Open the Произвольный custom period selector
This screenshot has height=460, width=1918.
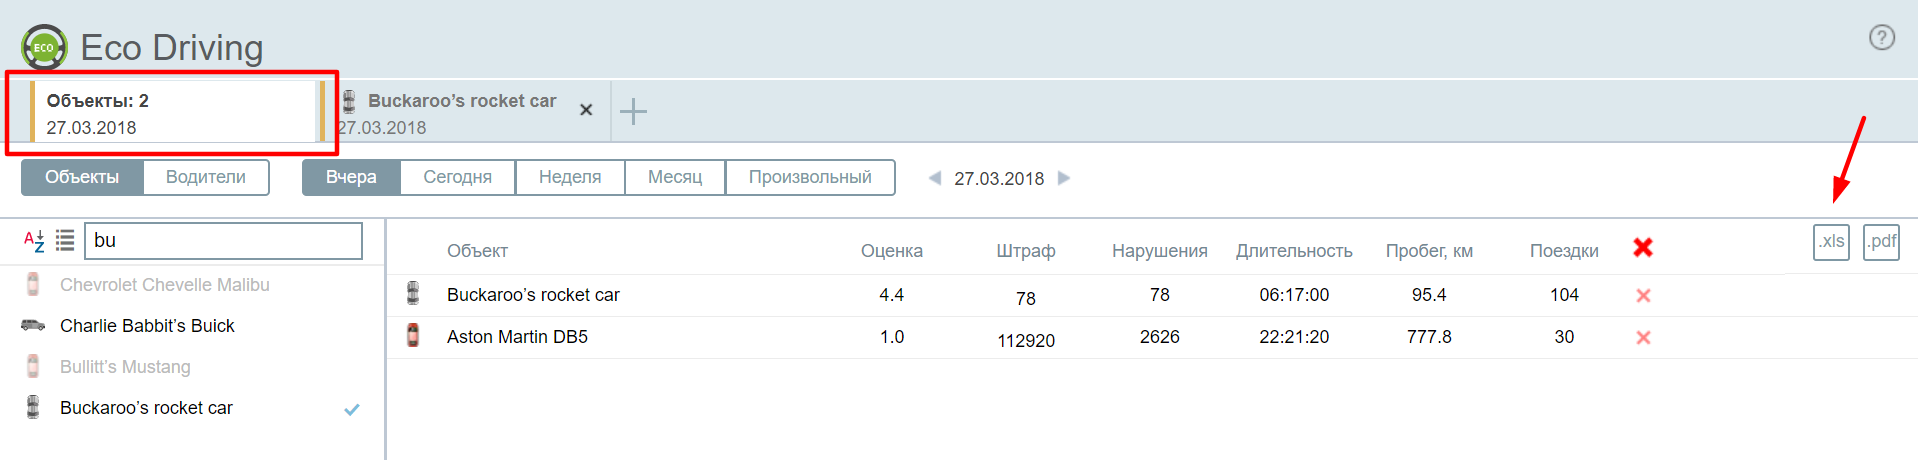tap(809, 177)
